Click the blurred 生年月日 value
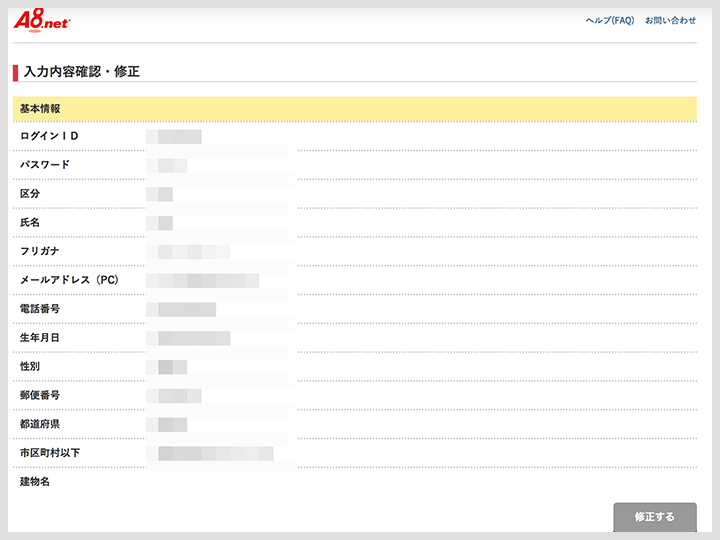 189,338
